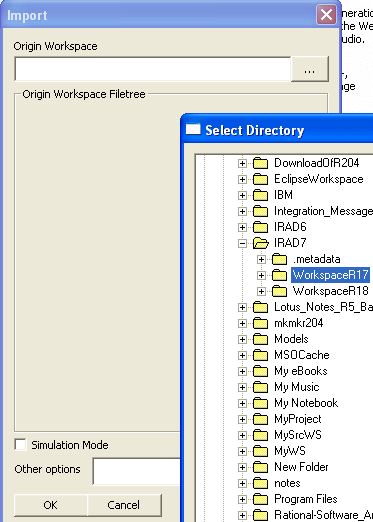The image size is (373, 522).
Task: Select the My eBooks folder name
Action: click(301, 371)
